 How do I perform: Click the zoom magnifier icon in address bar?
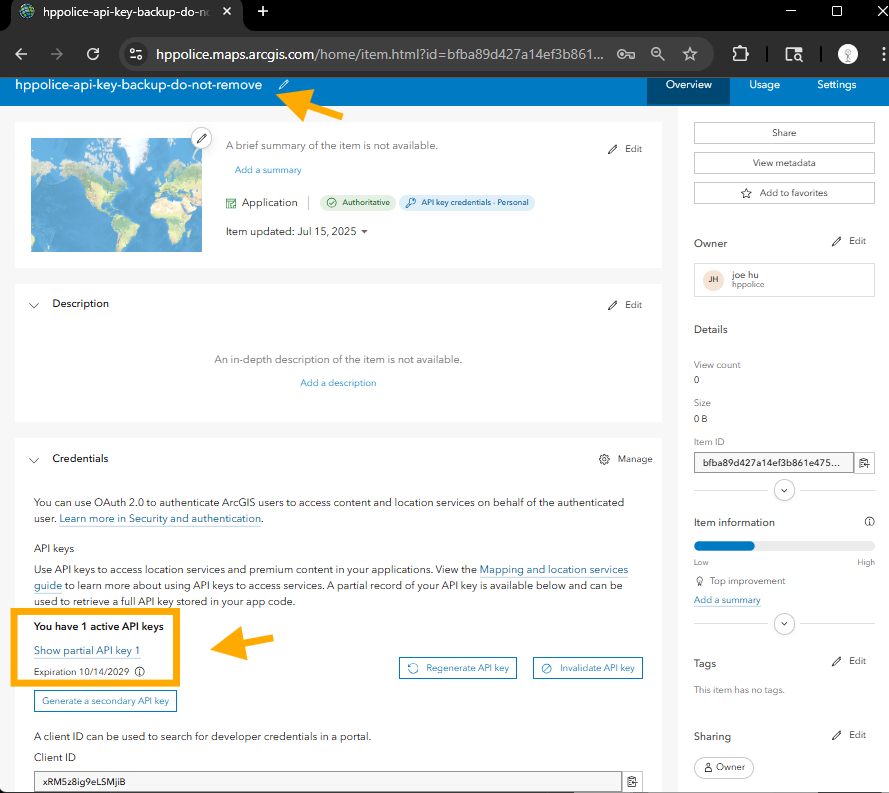pos(658,54)
